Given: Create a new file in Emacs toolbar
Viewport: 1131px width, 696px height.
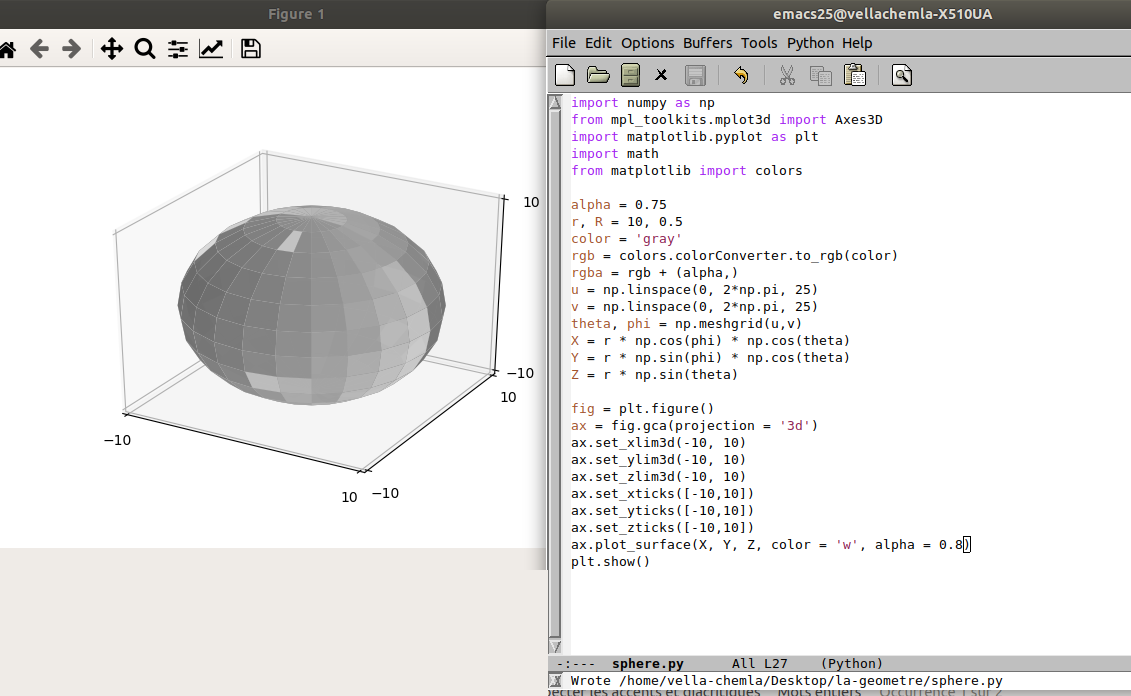Looking at the screenshot, I should (565, 75).
